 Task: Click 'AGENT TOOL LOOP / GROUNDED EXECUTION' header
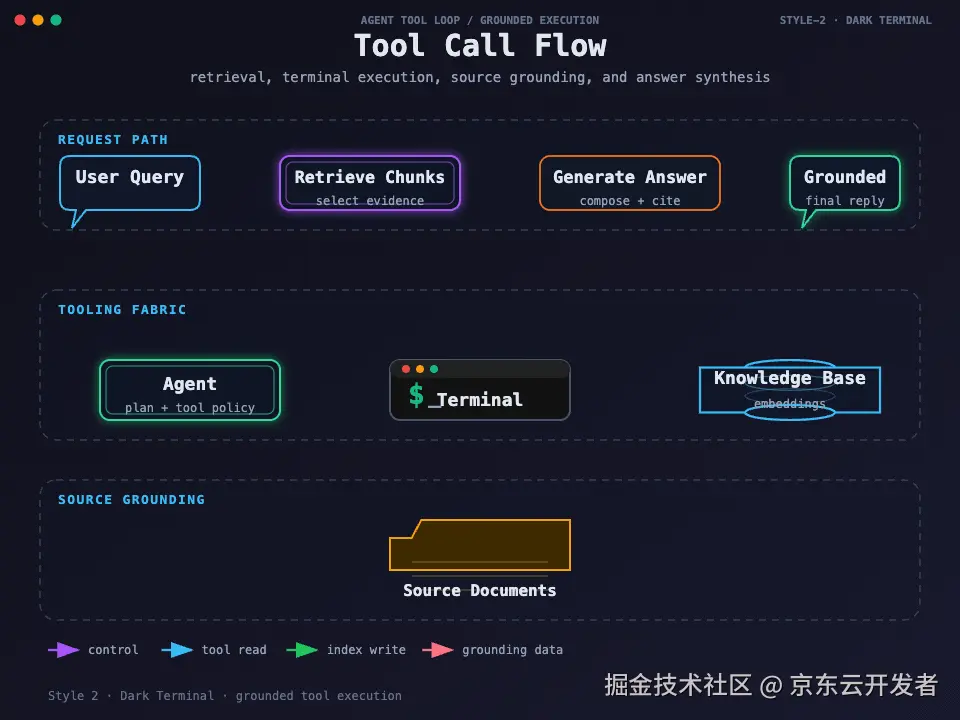480,20
